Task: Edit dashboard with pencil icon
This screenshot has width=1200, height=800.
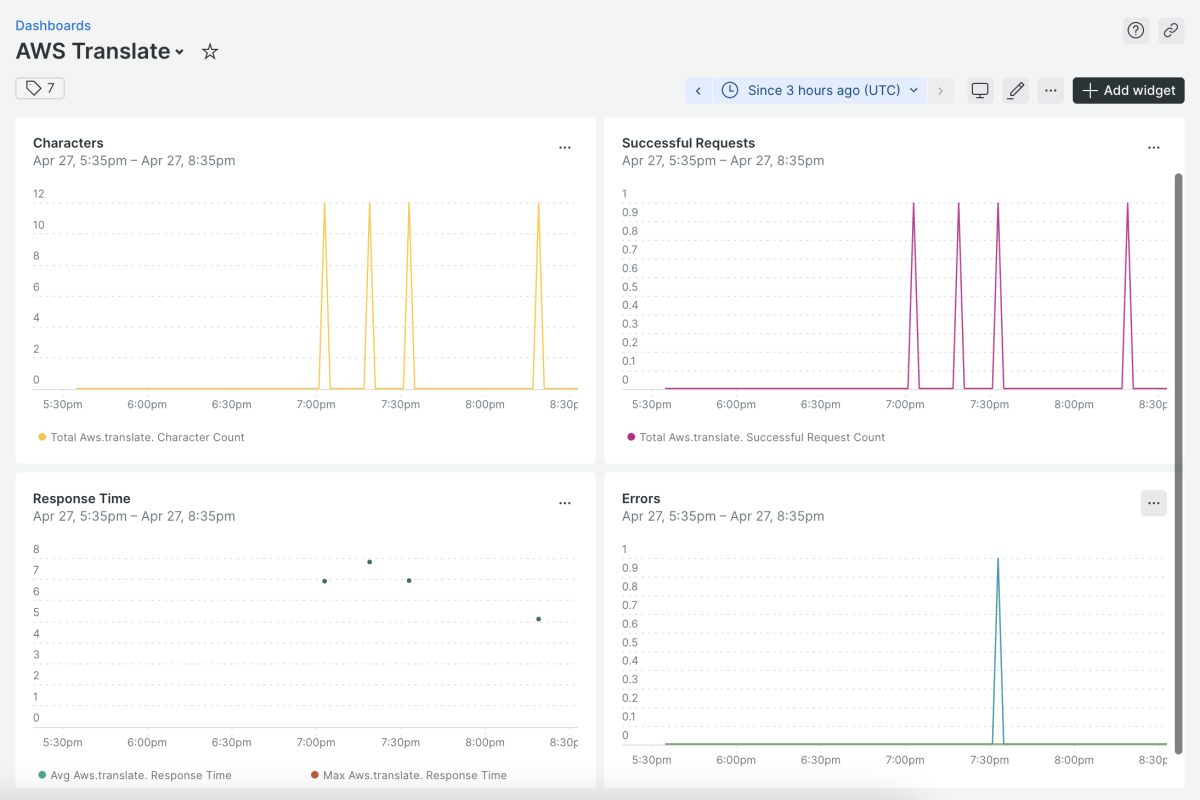Action: pyautogui.click(x=1016, y=90)
